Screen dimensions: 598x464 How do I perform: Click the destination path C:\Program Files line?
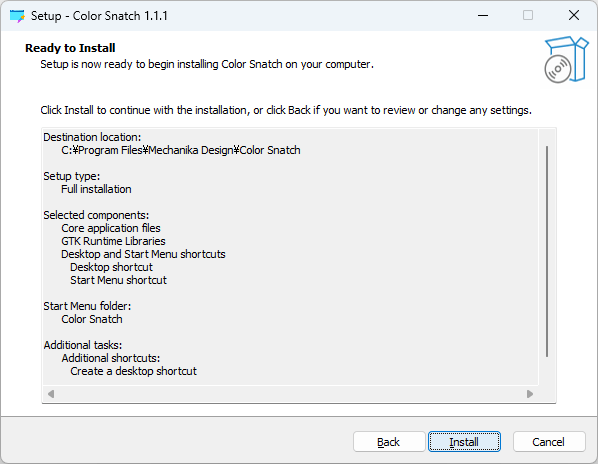[181, 150]
